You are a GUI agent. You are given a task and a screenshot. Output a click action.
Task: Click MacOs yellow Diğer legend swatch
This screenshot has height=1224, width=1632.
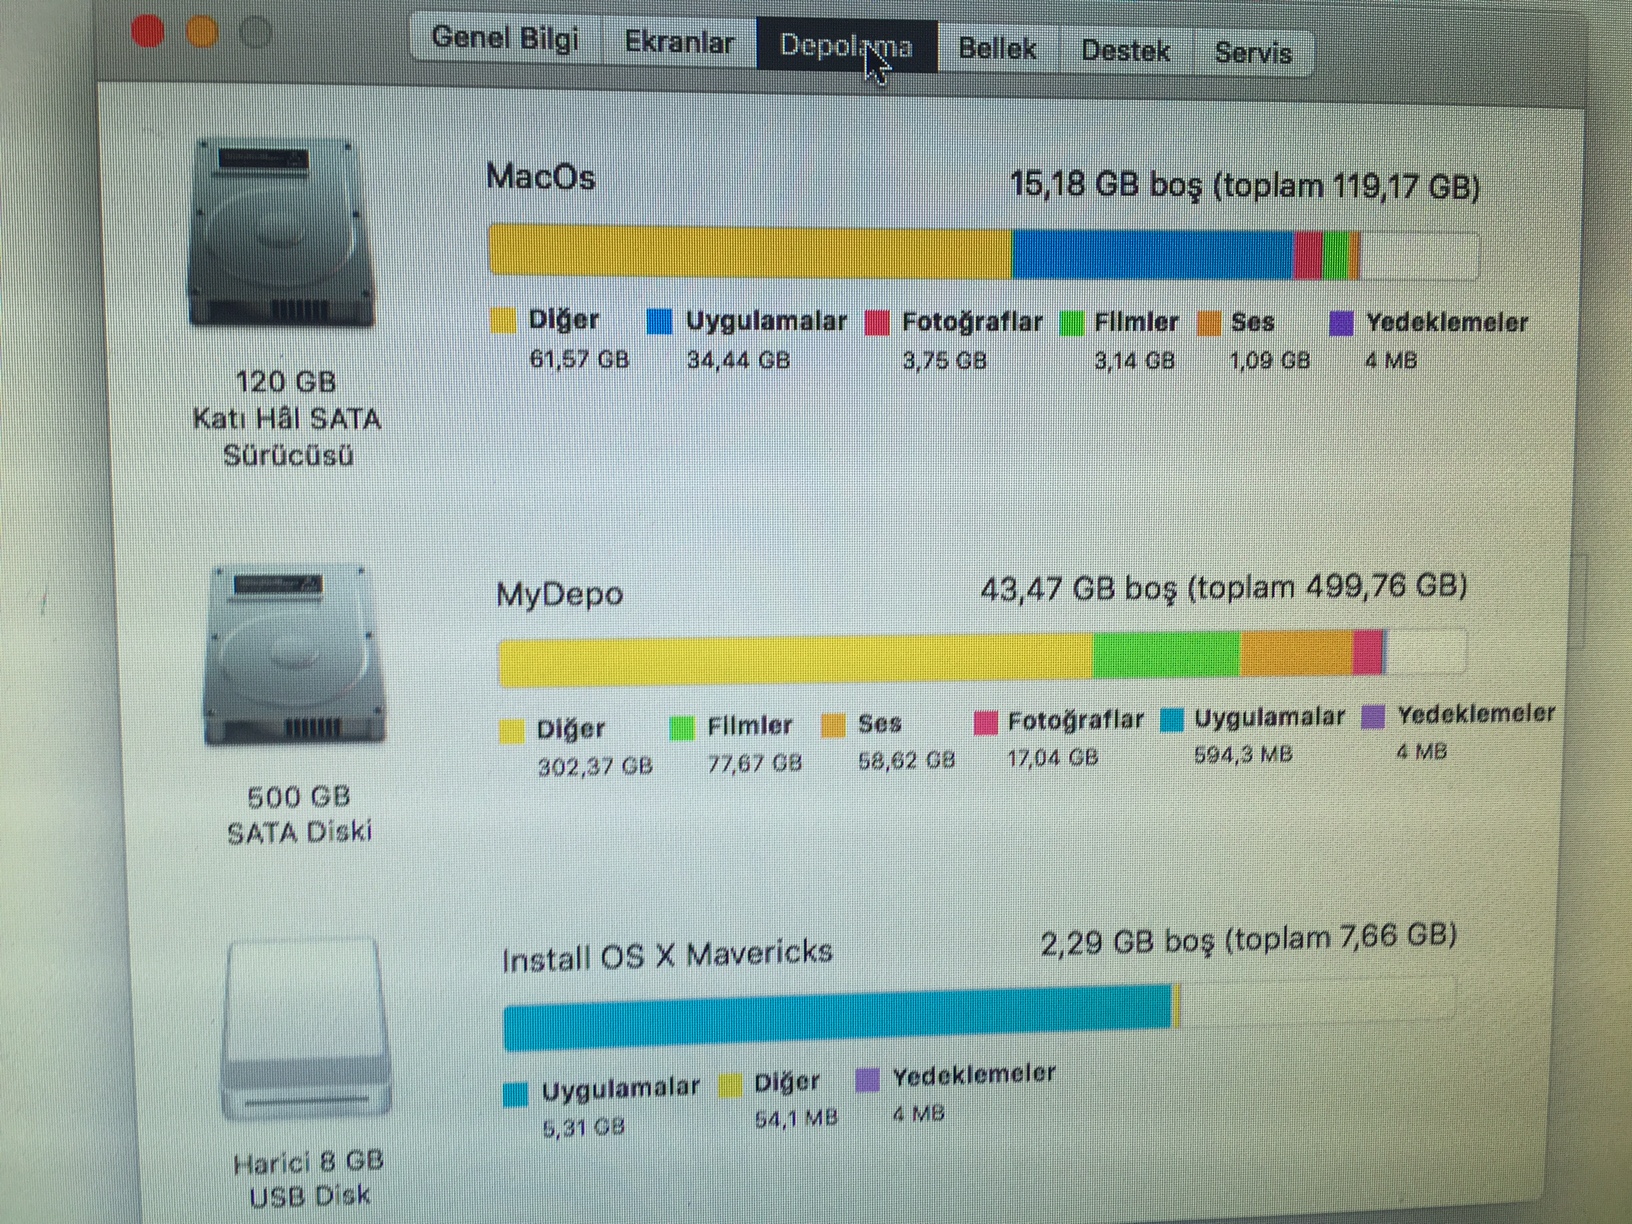click(503, 321)
